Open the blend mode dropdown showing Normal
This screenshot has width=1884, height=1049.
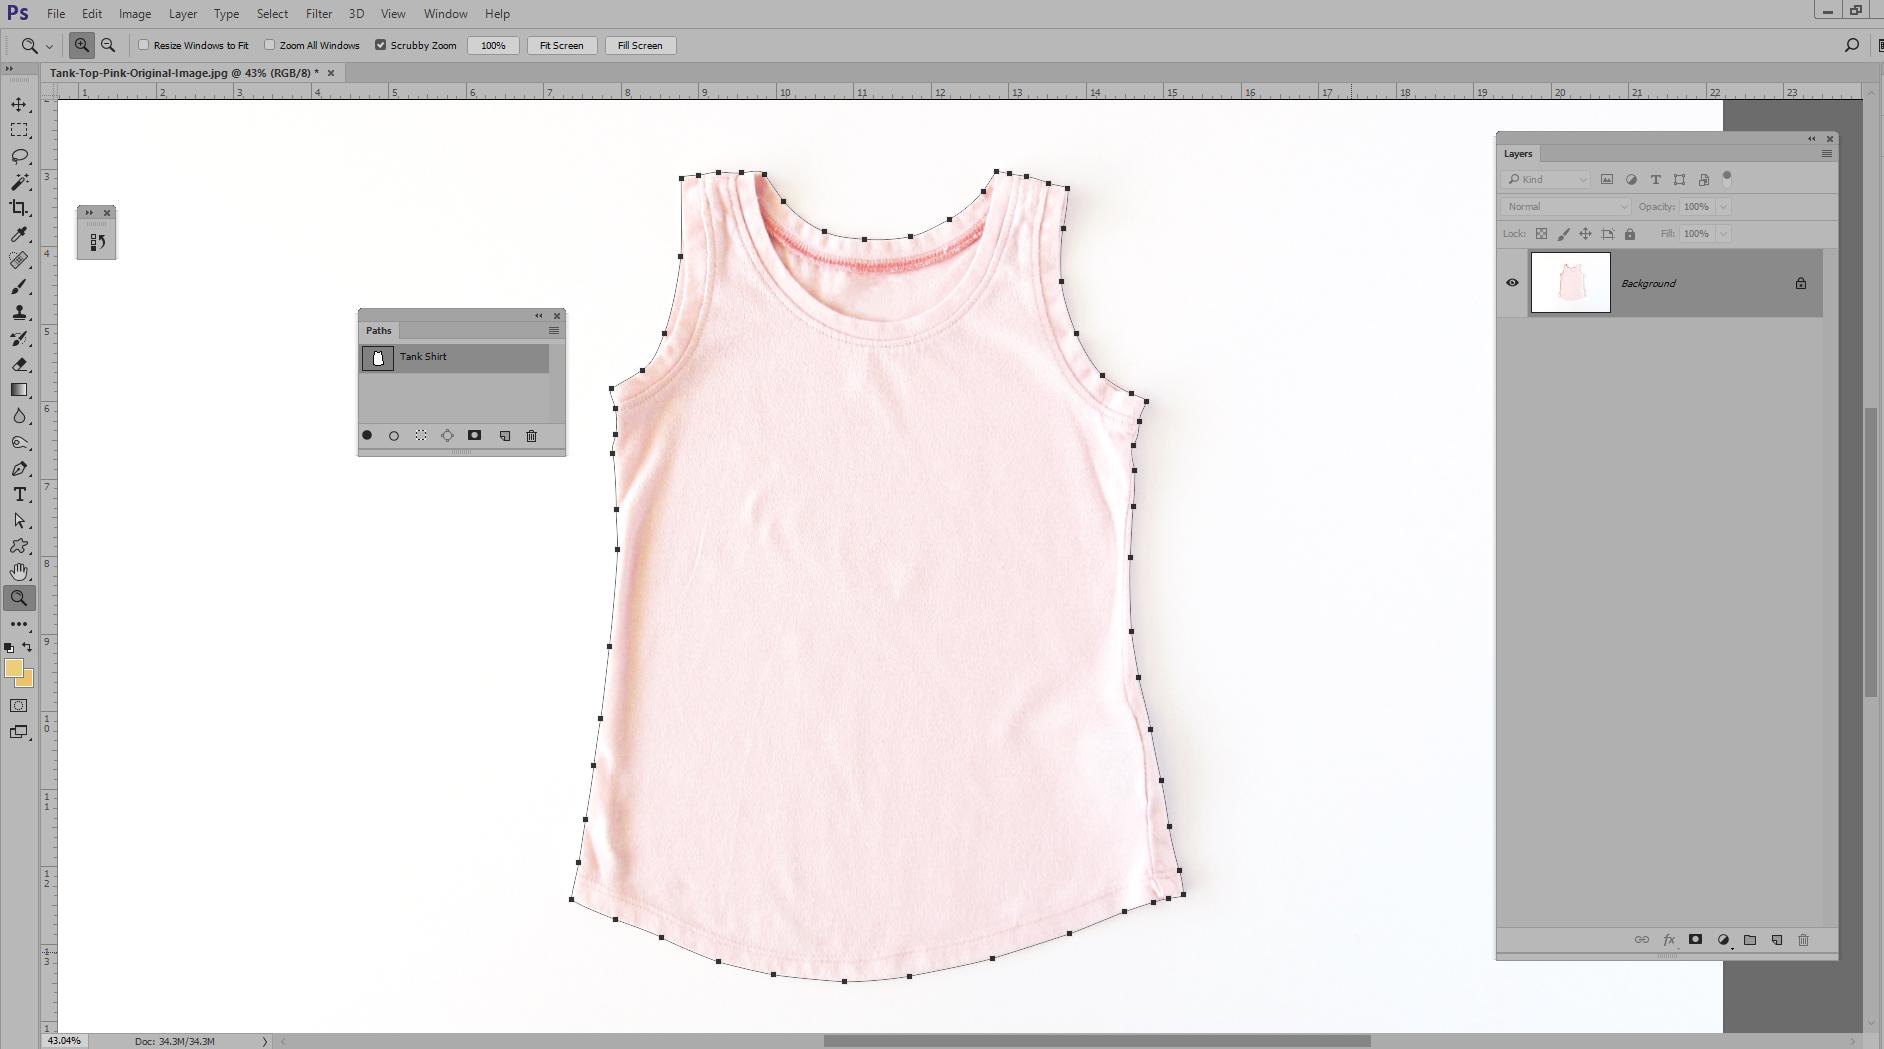pos(1565,206)
